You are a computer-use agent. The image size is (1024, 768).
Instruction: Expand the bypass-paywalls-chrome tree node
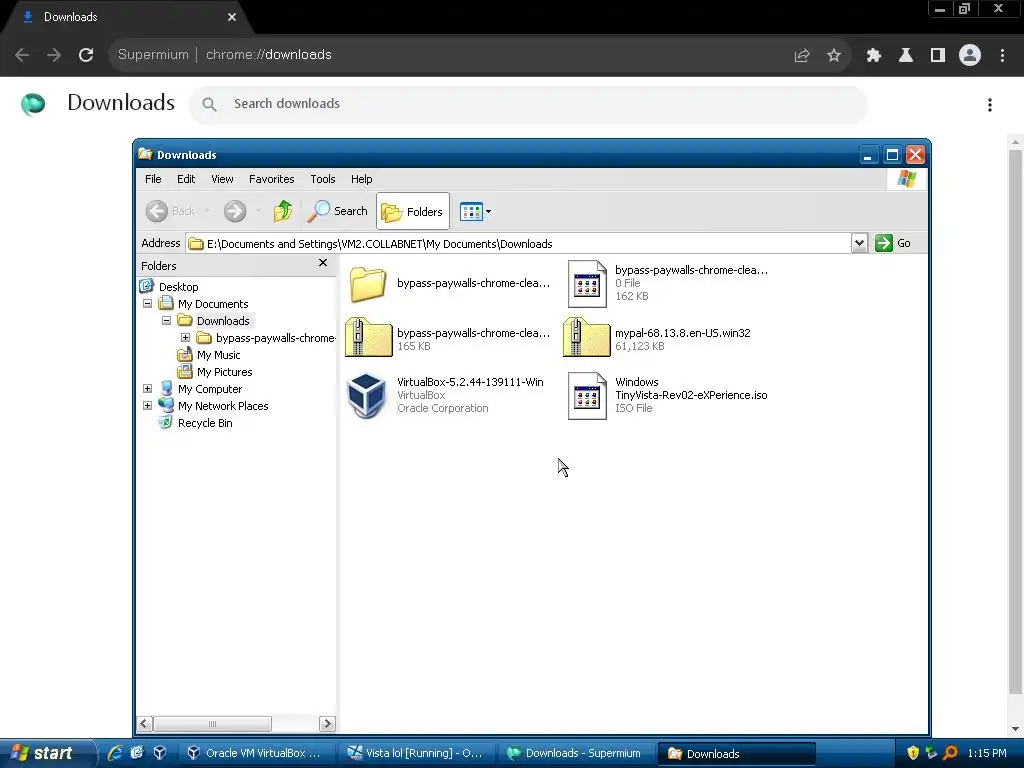pyautogui.click(x=185, y=338)
